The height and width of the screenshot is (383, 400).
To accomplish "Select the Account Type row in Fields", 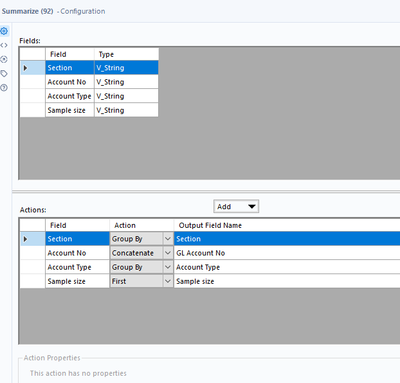I will pyautogui.click(x=89, y=96).
